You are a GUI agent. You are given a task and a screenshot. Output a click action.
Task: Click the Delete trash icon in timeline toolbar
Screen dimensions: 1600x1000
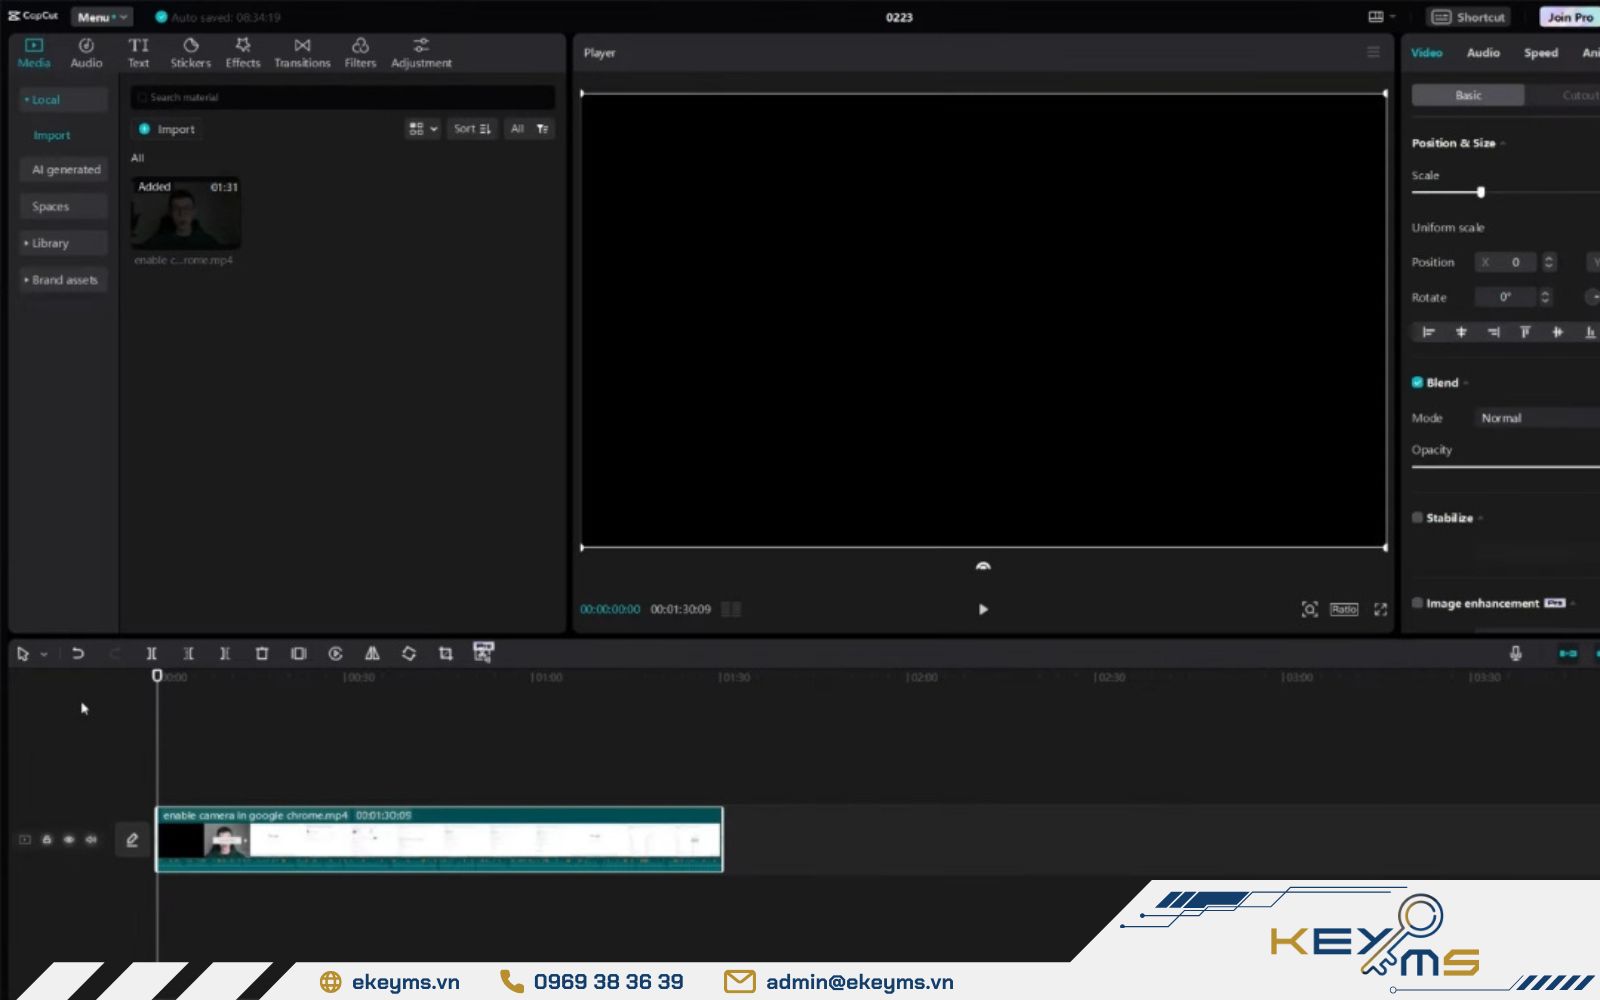(262, 653)
